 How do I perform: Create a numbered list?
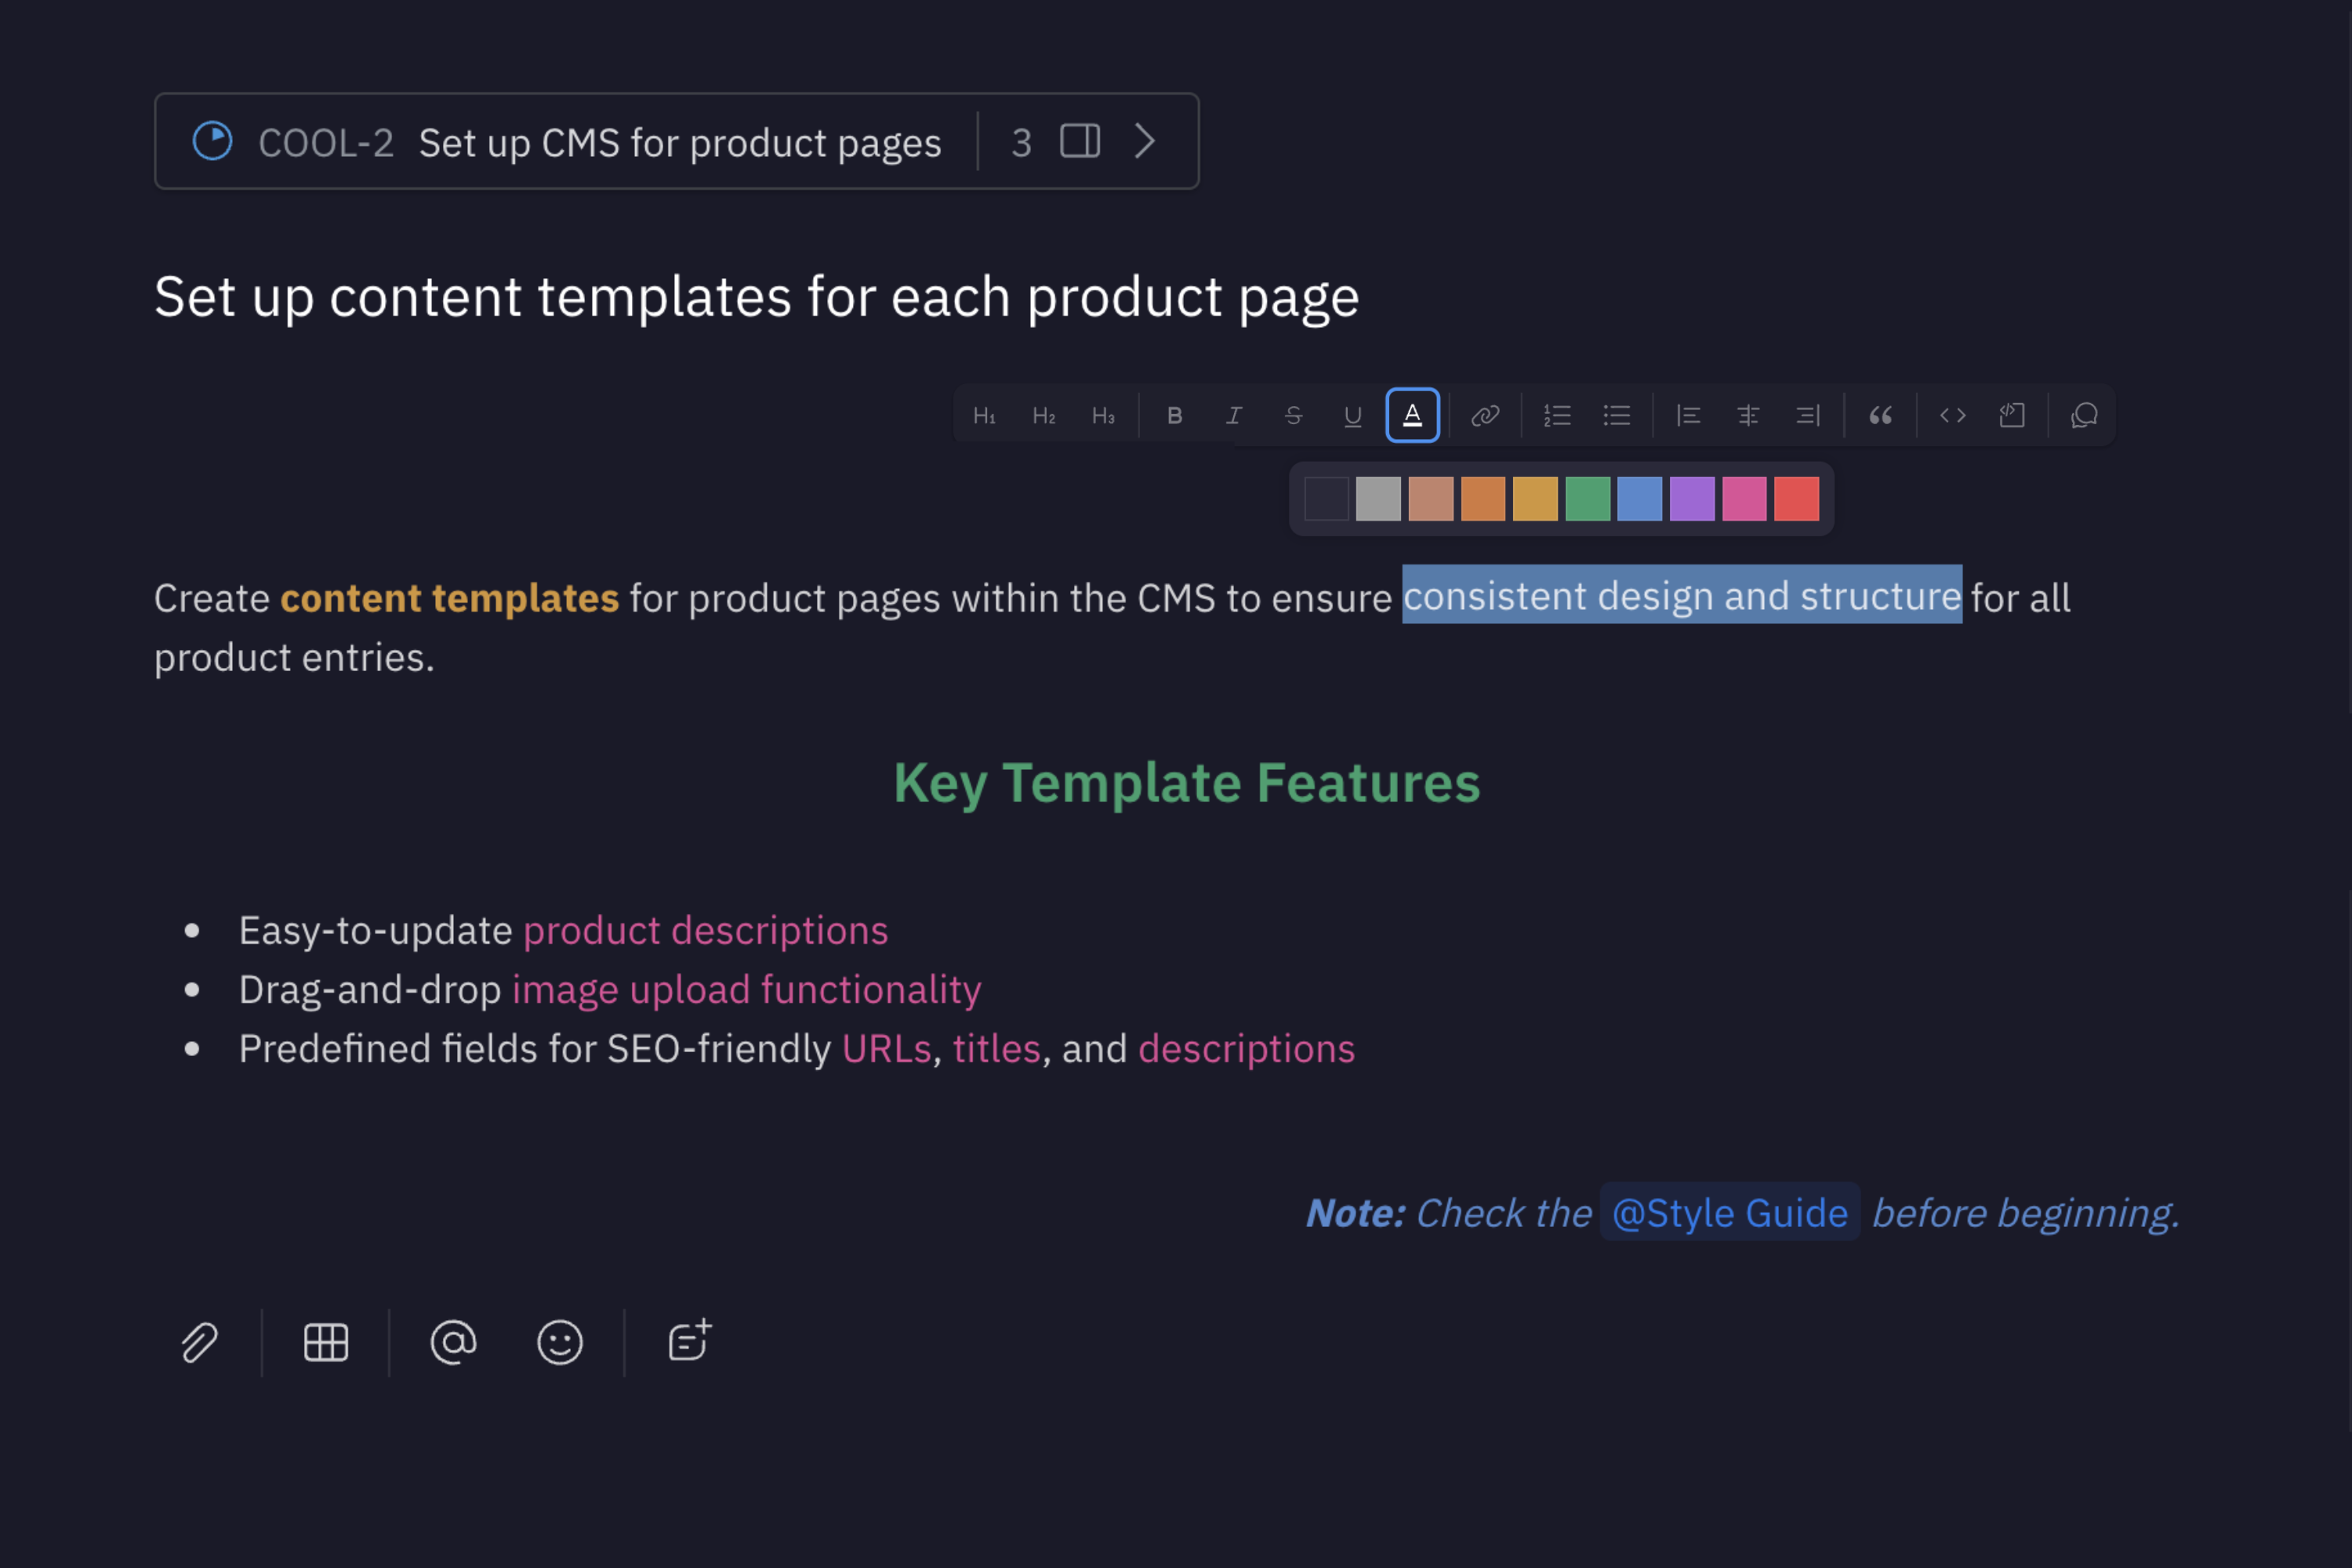(x=1557, y=415)
